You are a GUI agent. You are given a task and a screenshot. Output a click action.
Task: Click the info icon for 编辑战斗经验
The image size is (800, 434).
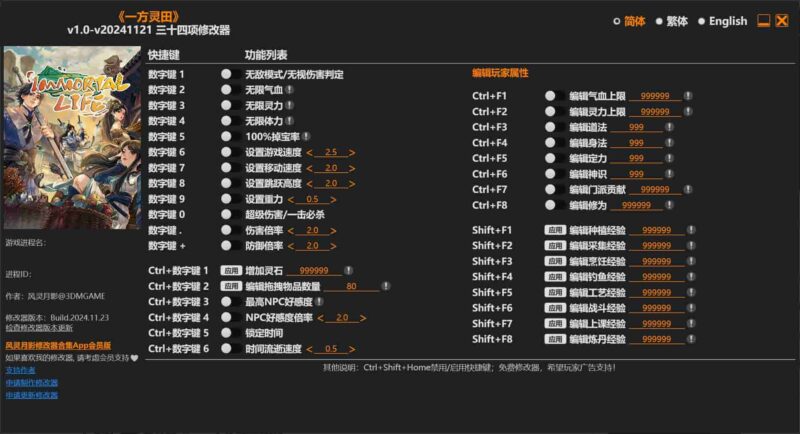tap(691, 308)
